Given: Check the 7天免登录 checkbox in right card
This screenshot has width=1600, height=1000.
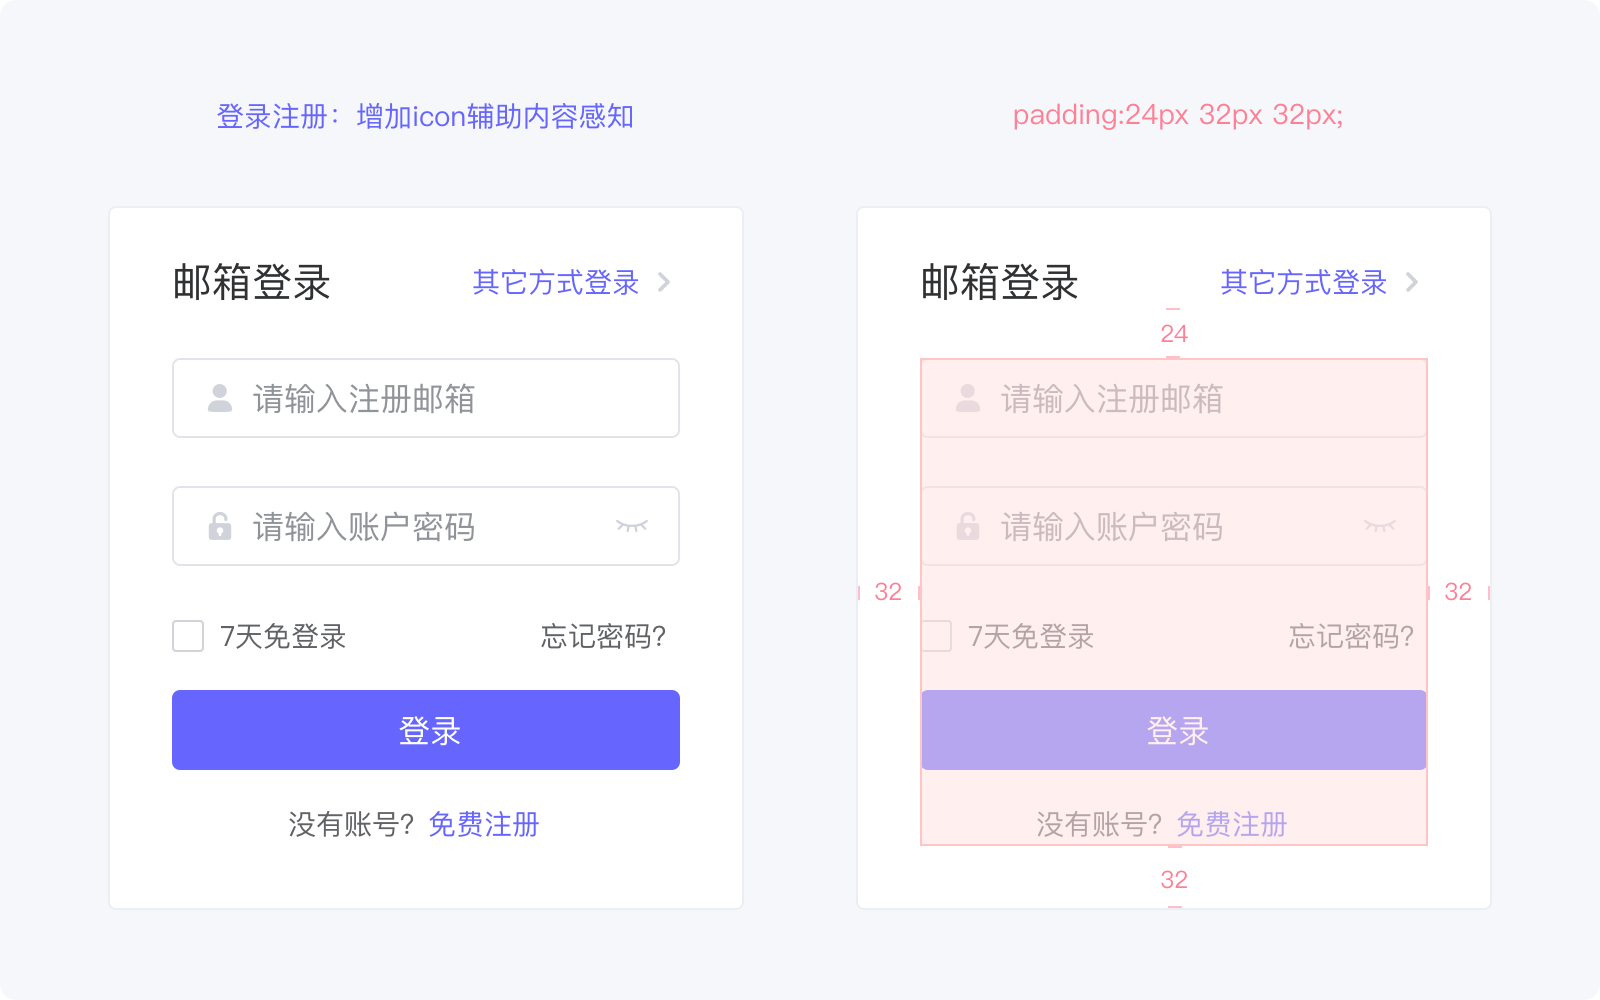Looking at the screenshot, I should pos(936,636).
